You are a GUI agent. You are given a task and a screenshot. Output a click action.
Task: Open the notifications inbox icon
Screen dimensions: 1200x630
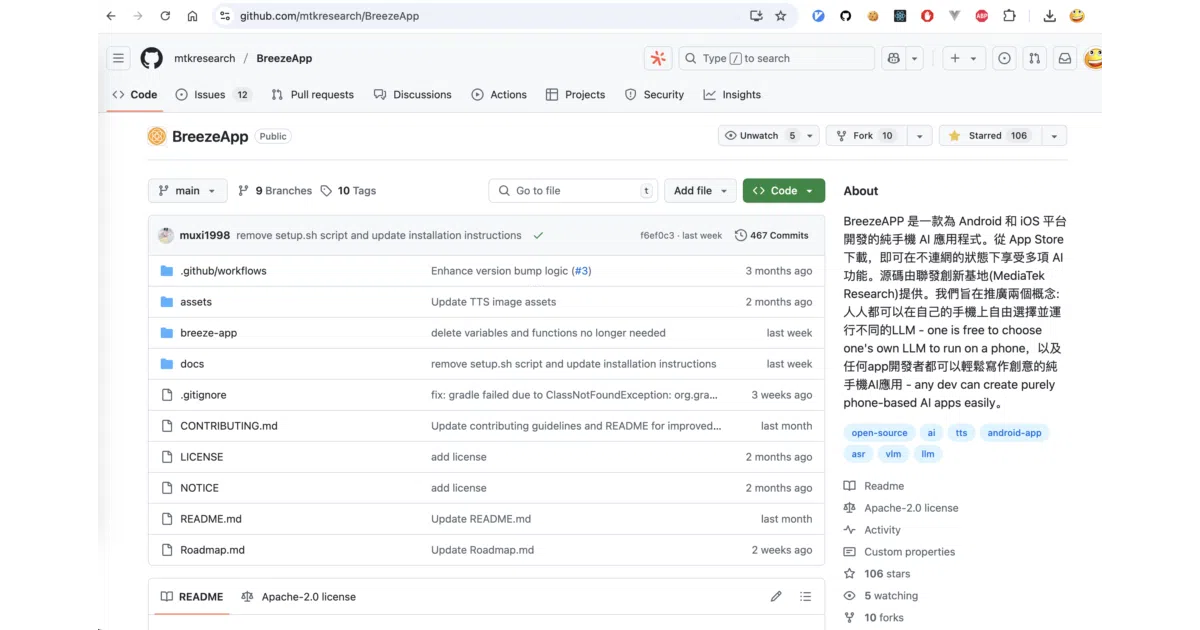1064,58
